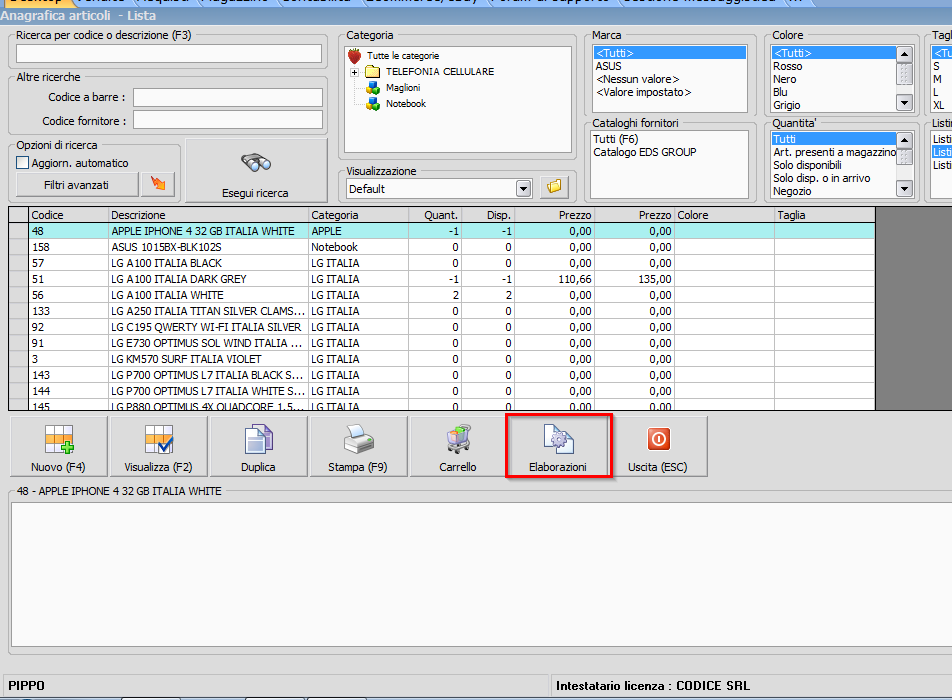Click the Filtri avanzati button
Viewport: 952px width, 700px height.
[x=76, y=185]
